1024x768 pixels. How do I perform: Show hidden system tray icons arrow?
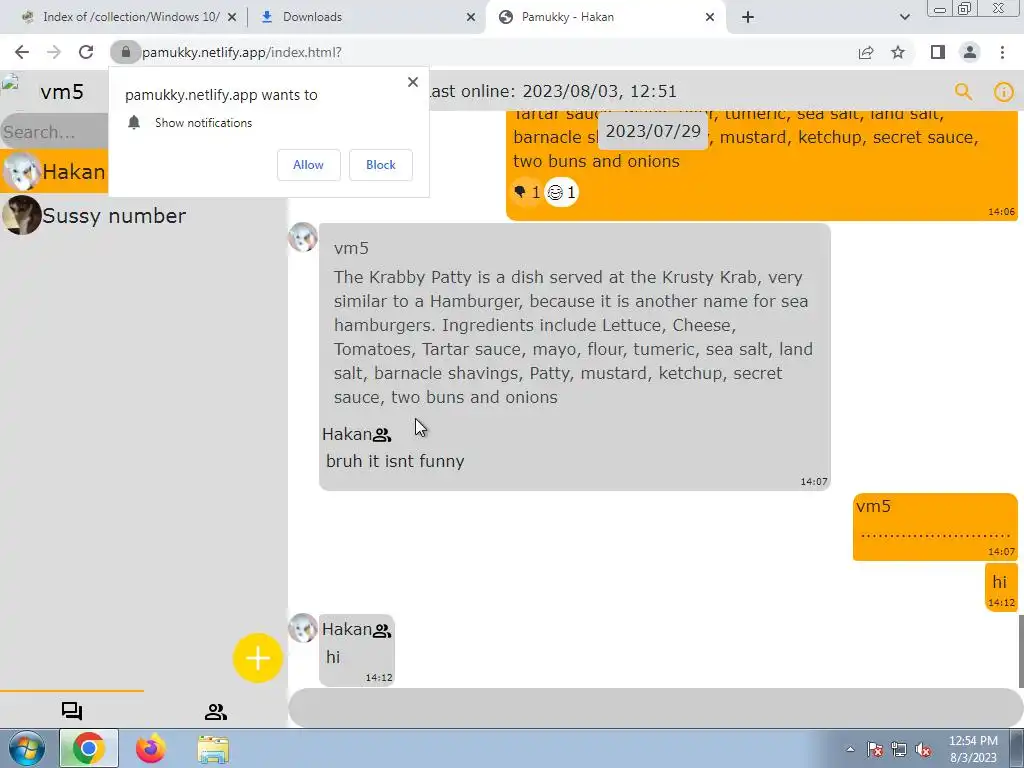(x=850, y=749)
